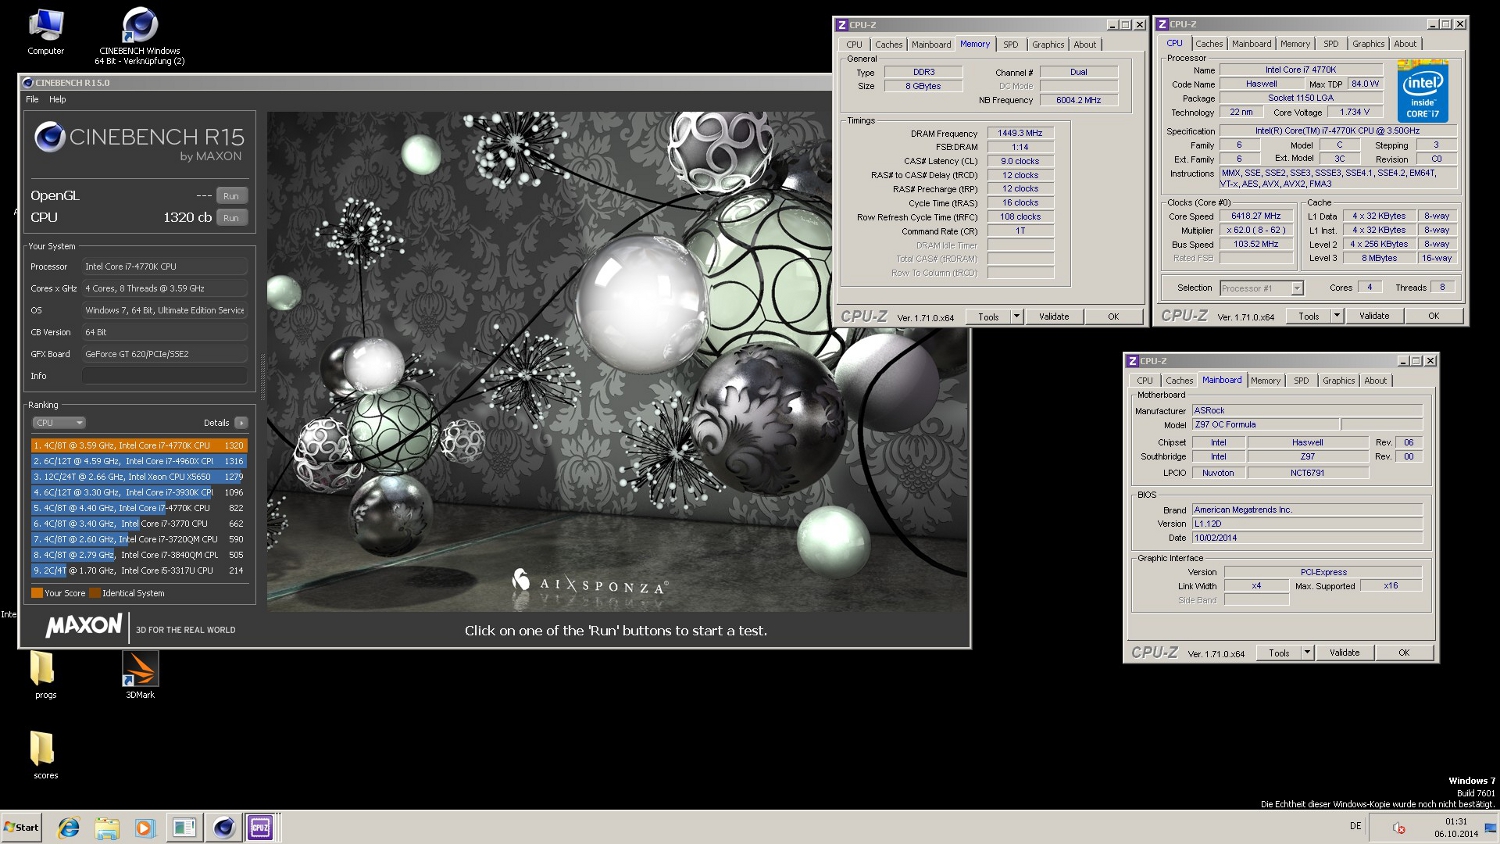Switch to Graphics tab in Mainboard CPU-Z window

[1338, 380]
